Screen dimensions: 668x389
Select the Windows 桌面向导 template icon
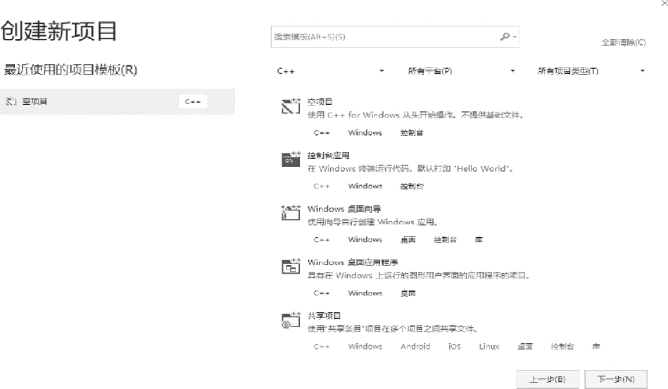pyautogui.click(x=291, y=213)
